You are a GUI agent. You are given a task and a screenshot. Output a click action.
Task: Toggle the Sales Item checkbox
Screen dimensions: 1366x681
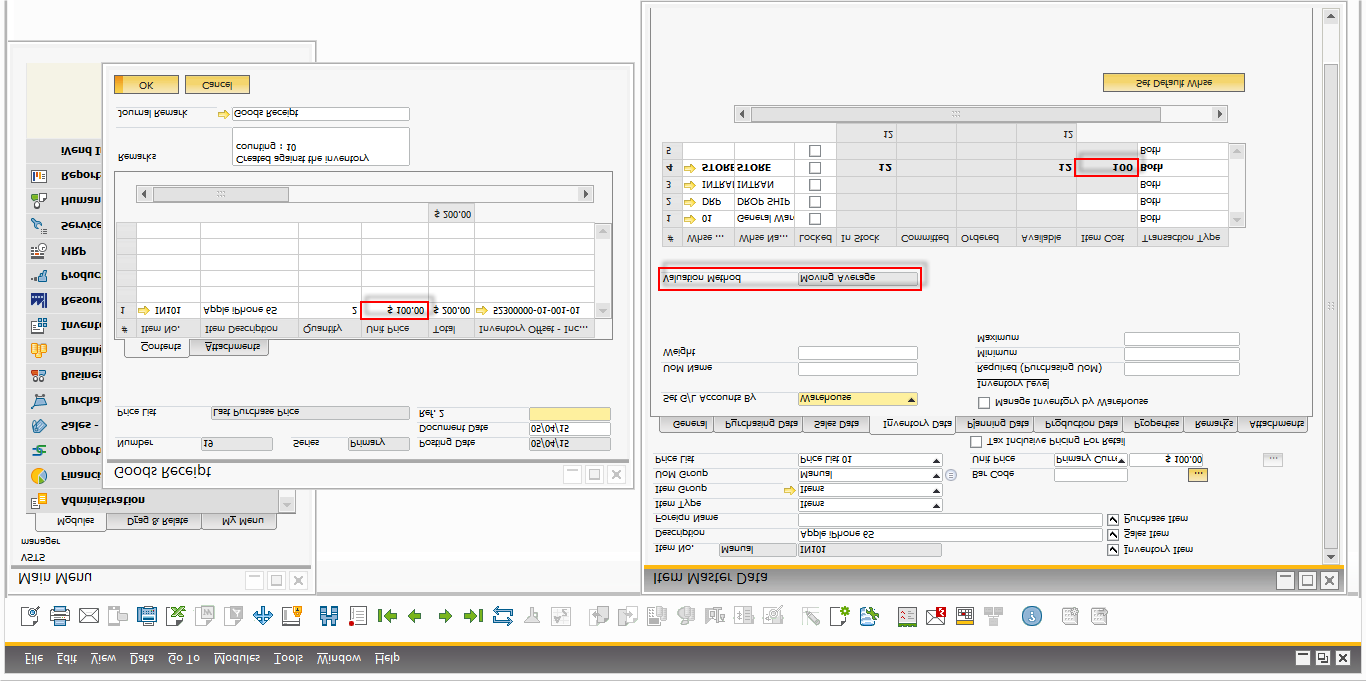click(1113, 534)
